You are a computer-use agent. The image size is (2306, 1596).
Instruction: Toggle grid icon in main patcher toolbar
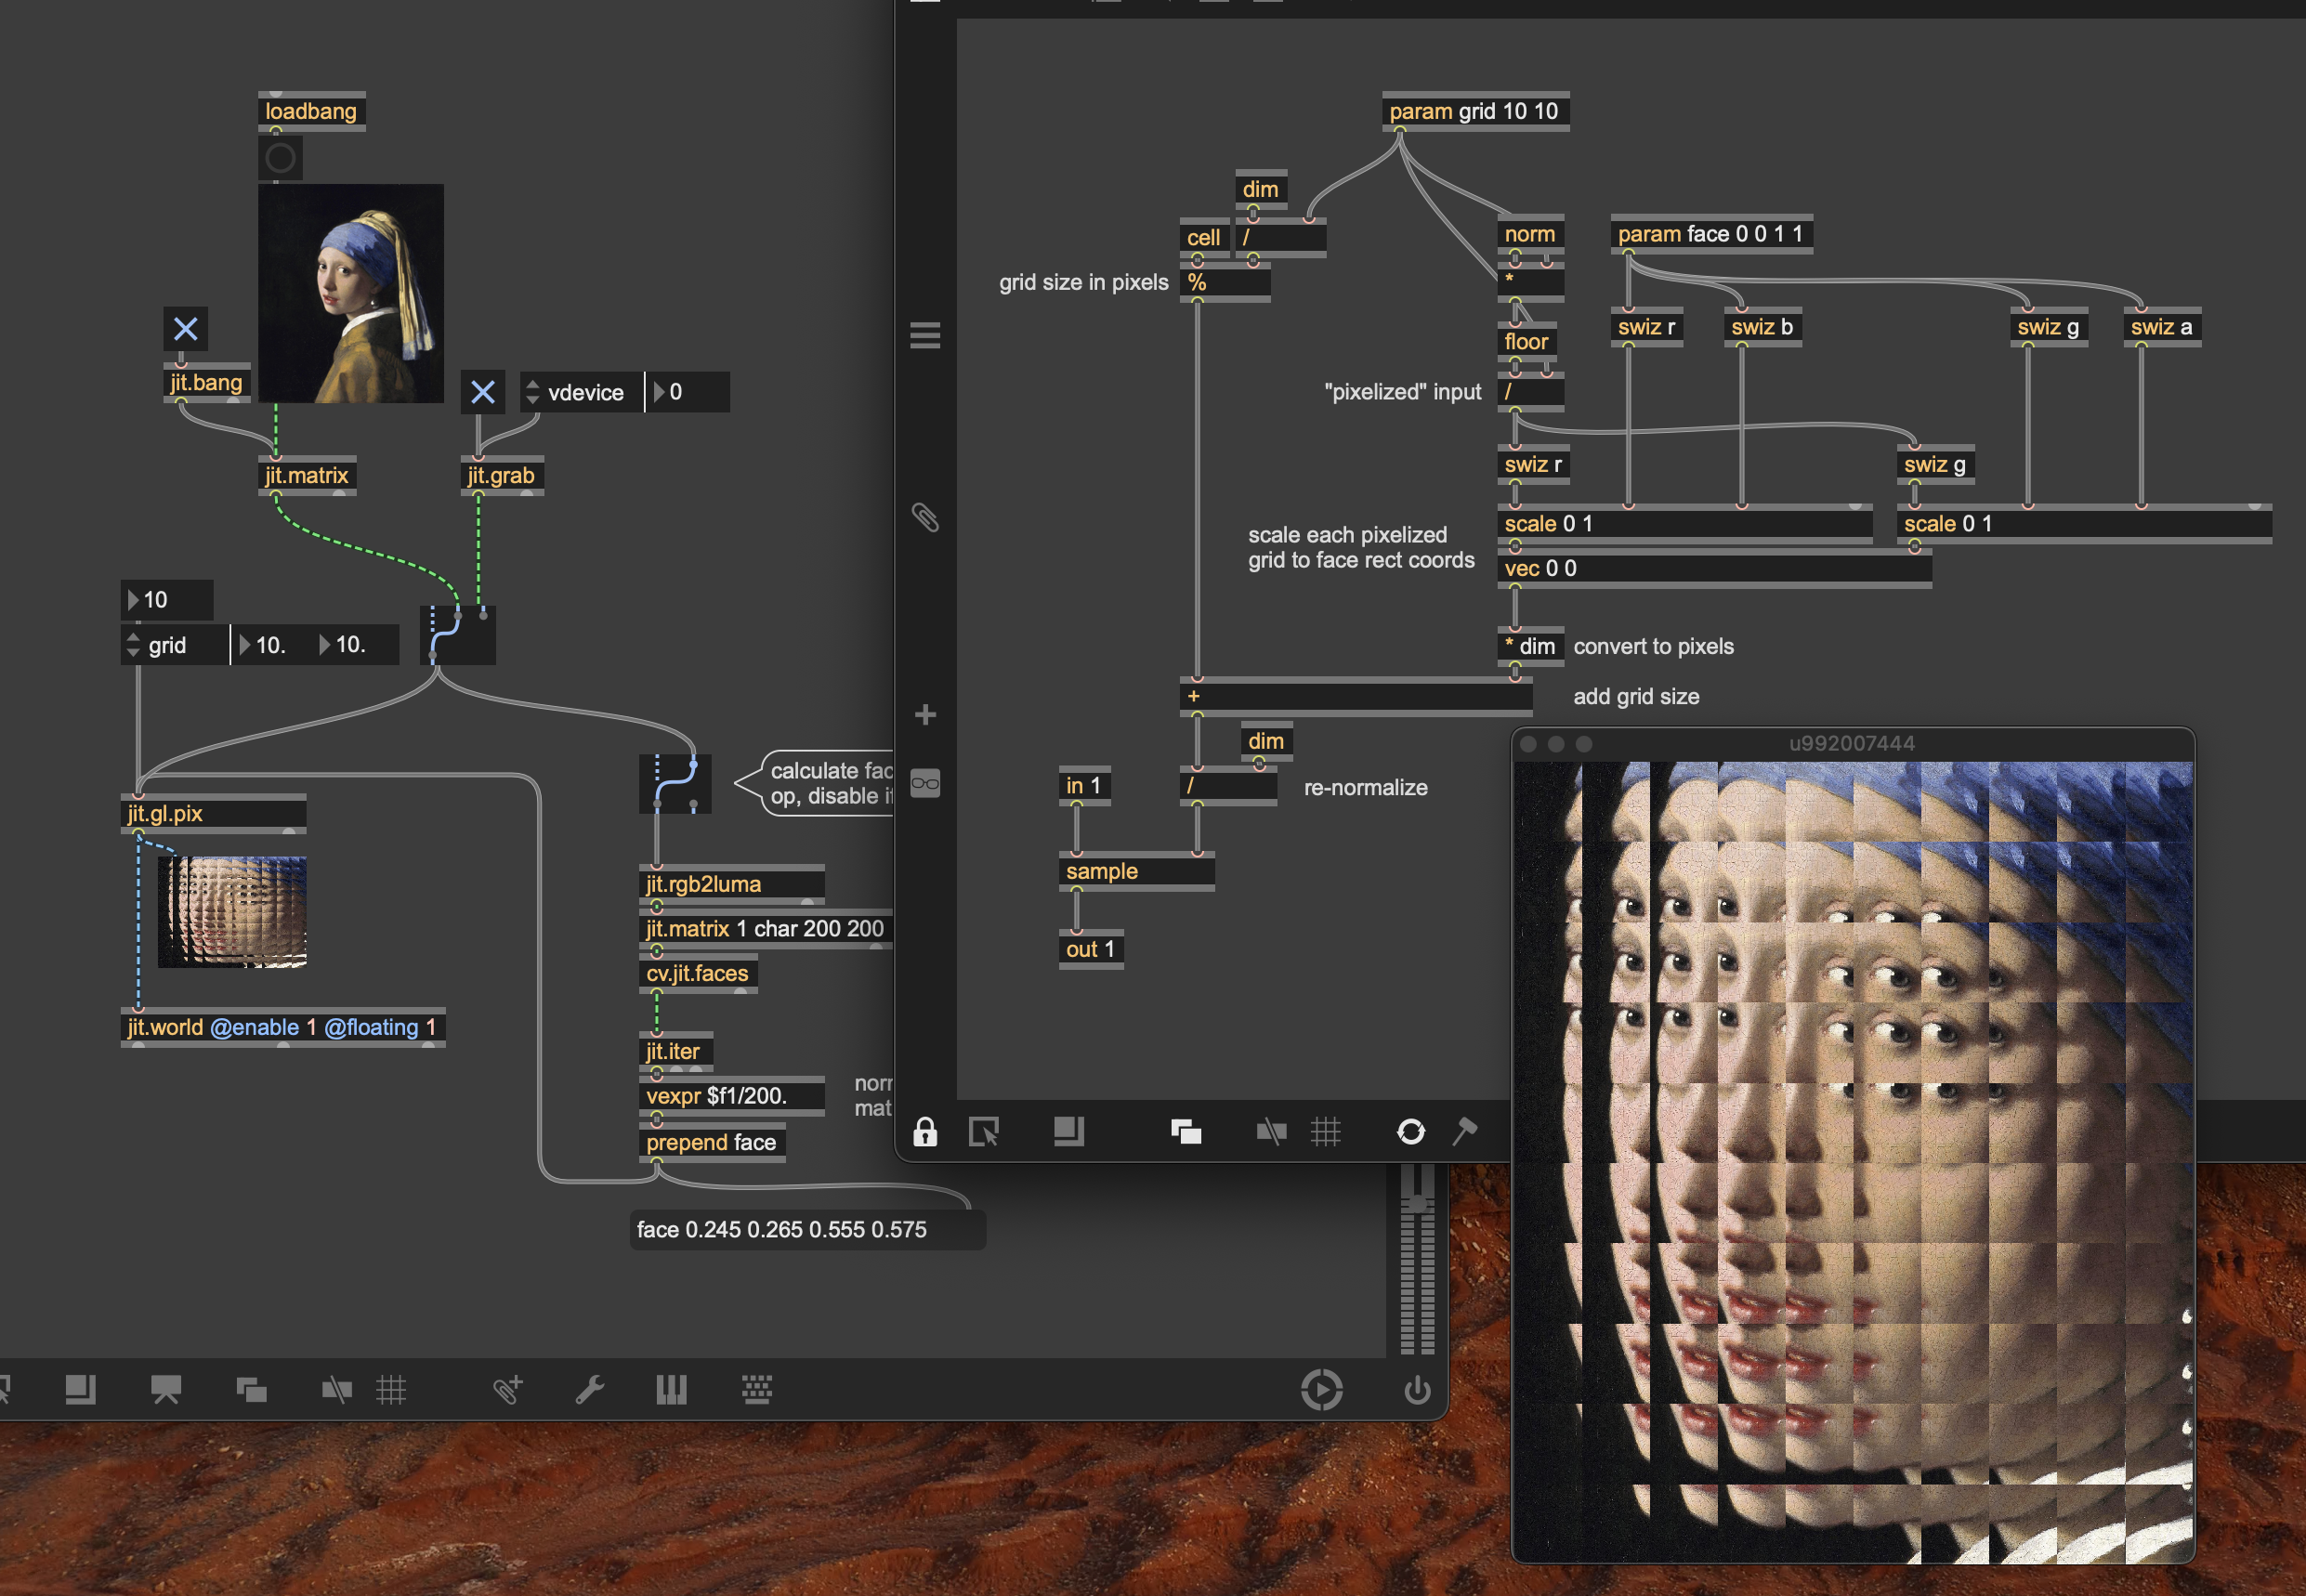pos(391,1389)
